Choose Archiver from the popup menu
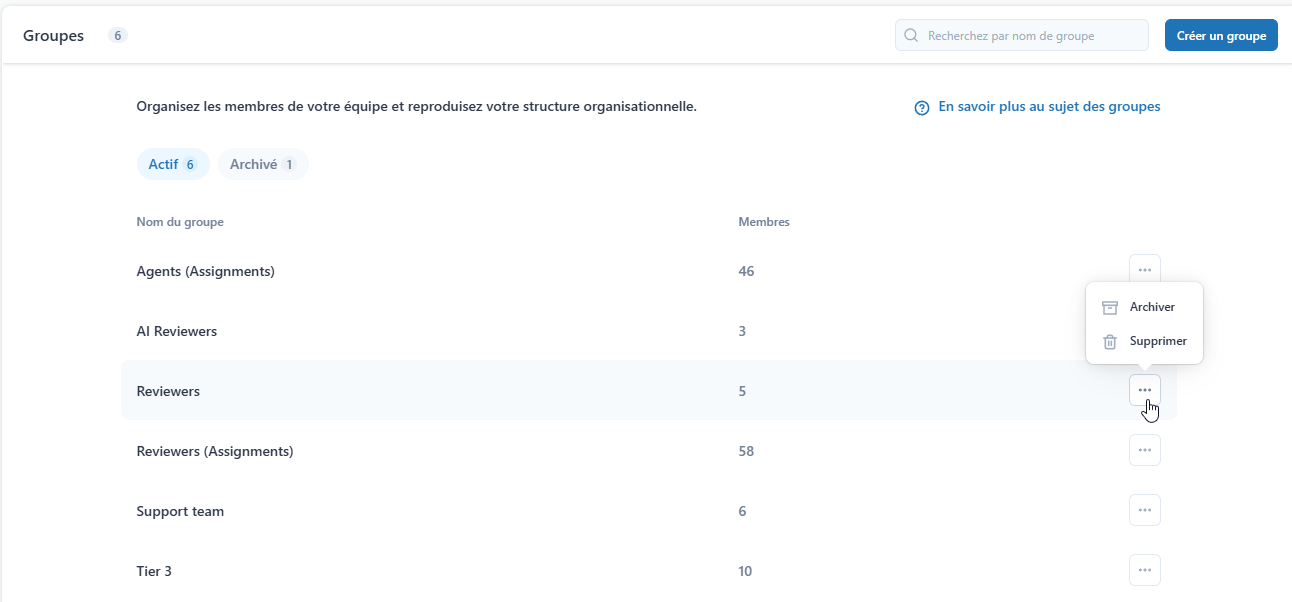Viewport: 1292px width, 602px height. 1144,307
